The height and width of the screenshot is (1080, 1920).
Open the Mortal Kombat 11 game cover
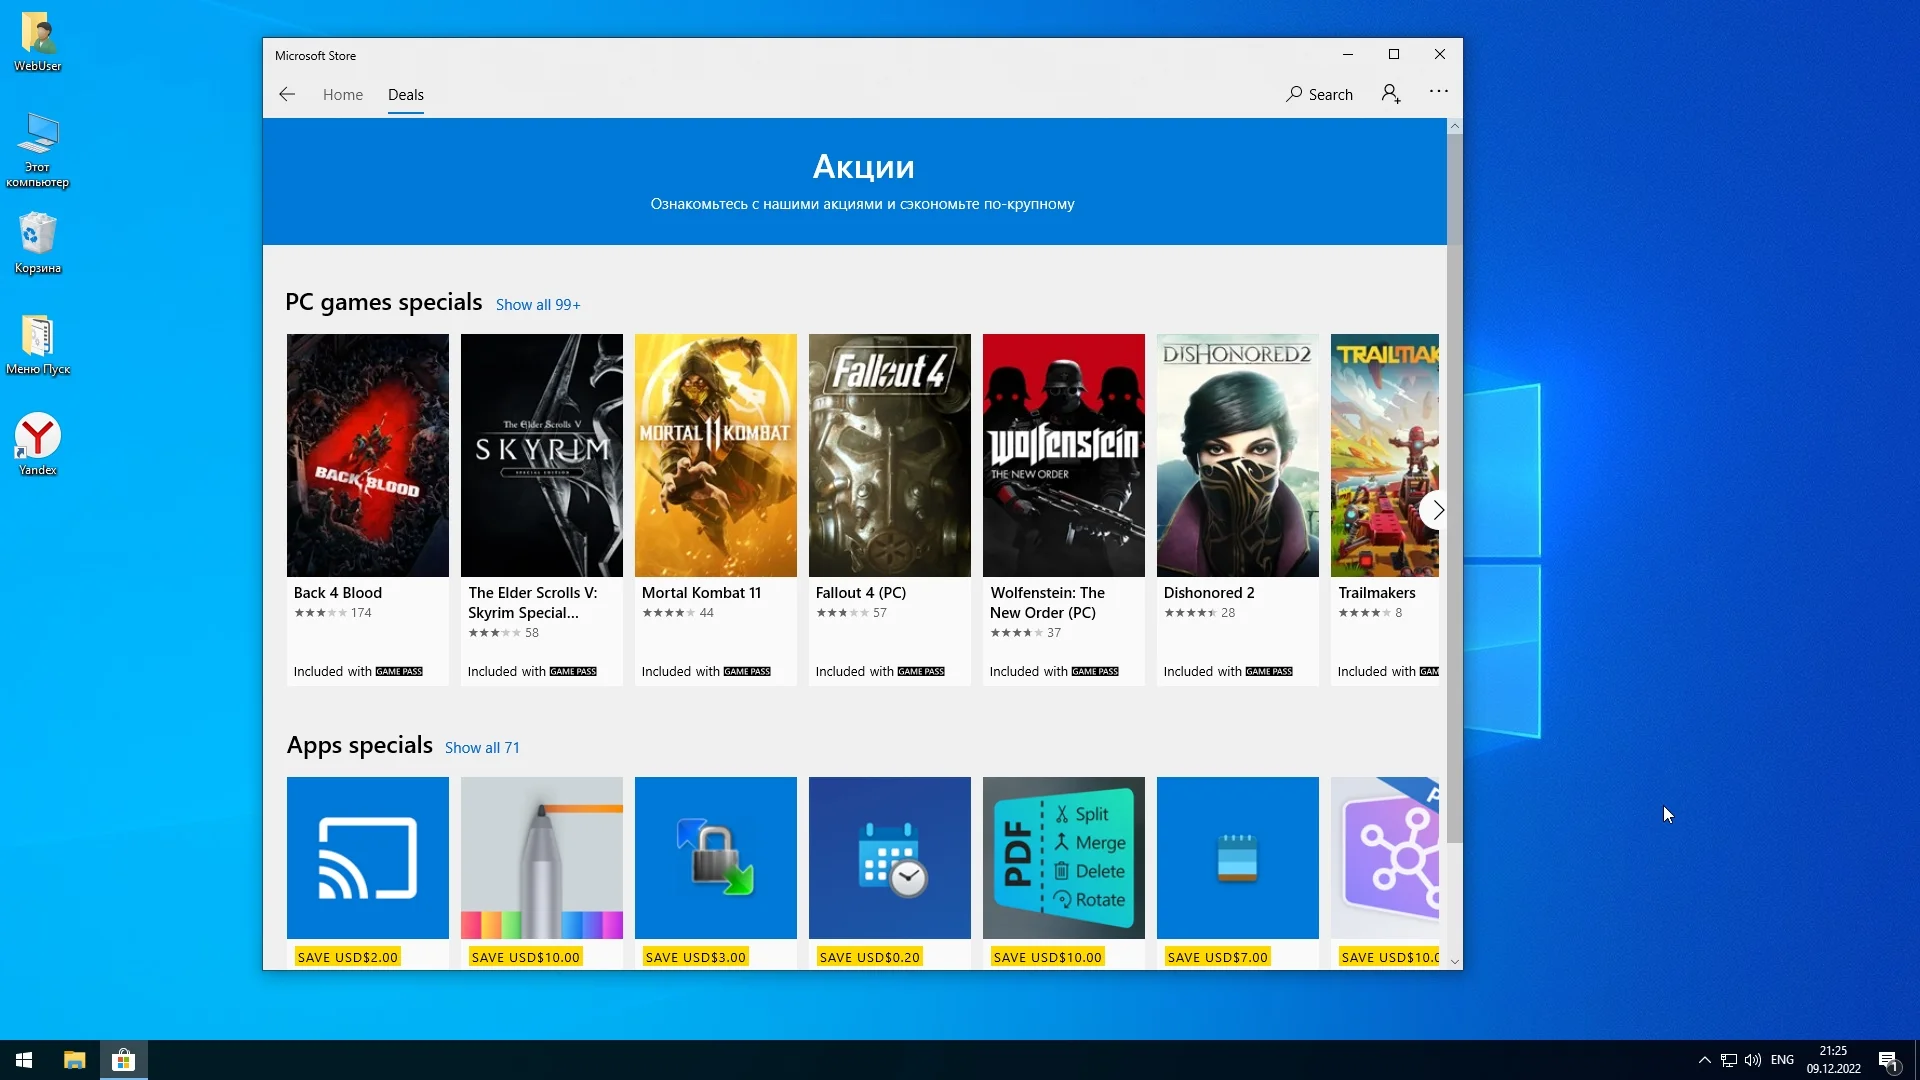click(x=715, y=455)
